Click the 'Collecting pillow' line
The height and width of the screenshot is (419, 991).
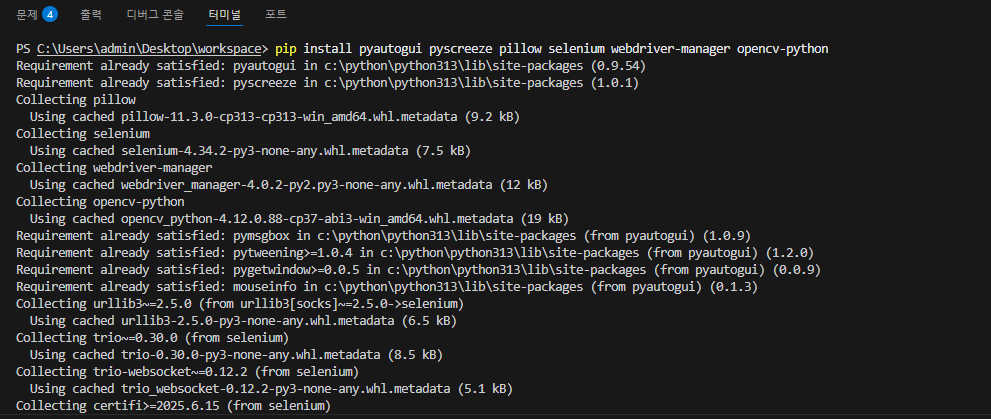[76, 100]
